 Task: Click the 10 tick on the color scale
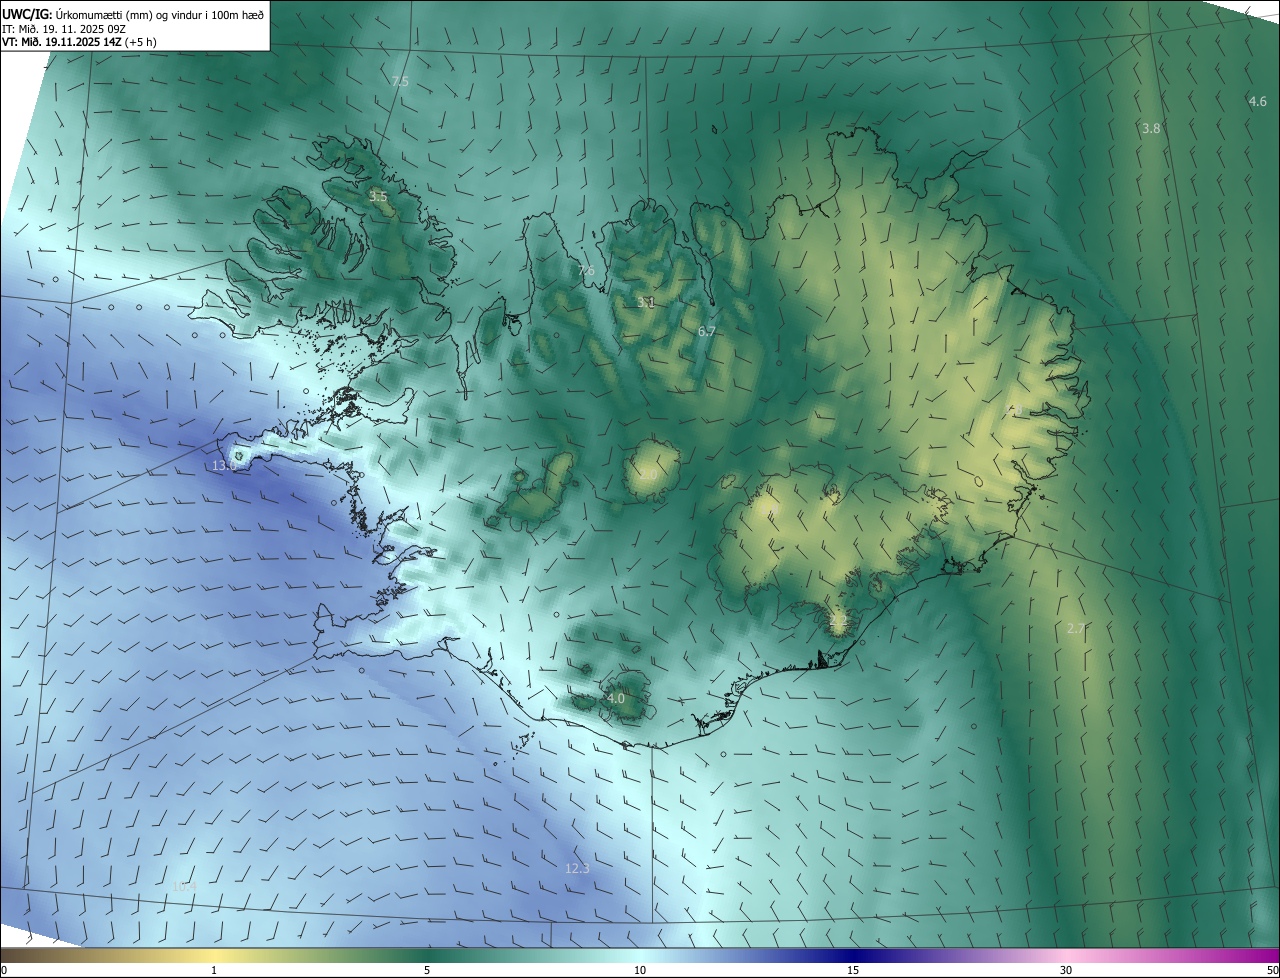(x=640, y=970)
